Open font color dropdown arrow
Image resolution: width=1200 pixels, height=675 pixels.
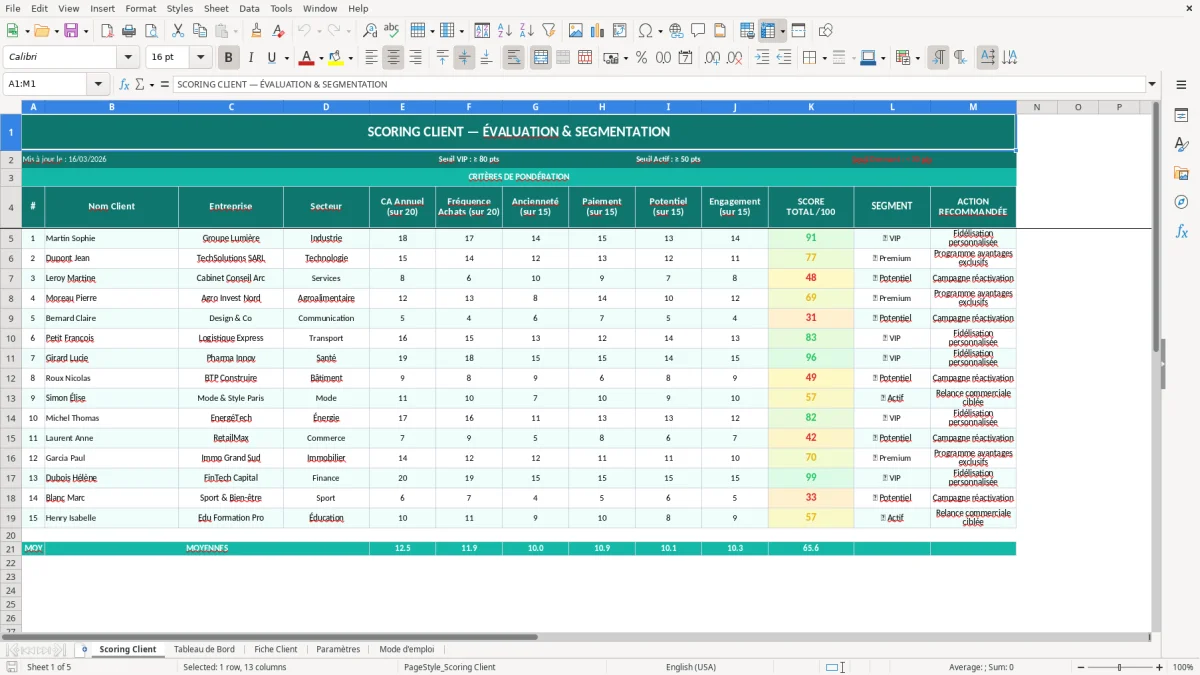[320, 58]
